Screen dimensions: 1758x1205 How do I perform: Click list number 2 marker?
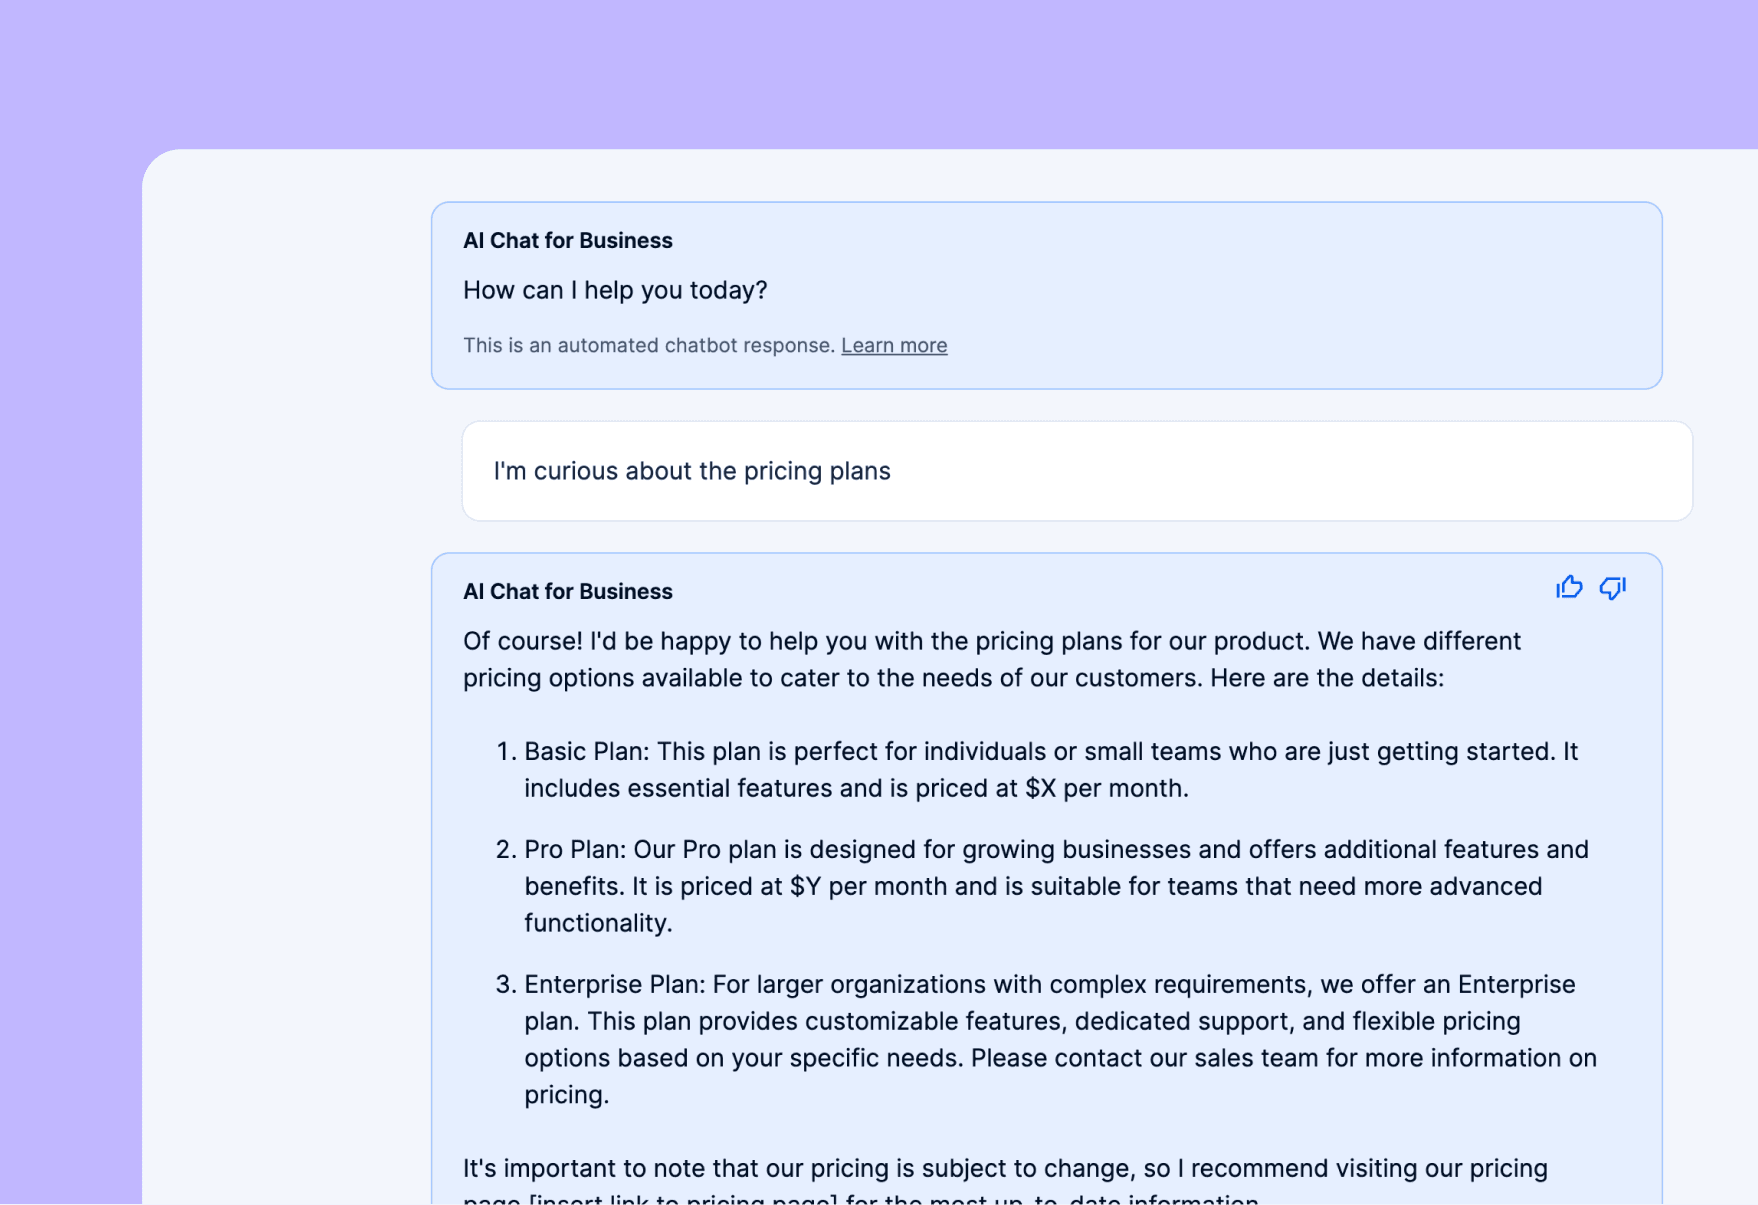(505, 850)
